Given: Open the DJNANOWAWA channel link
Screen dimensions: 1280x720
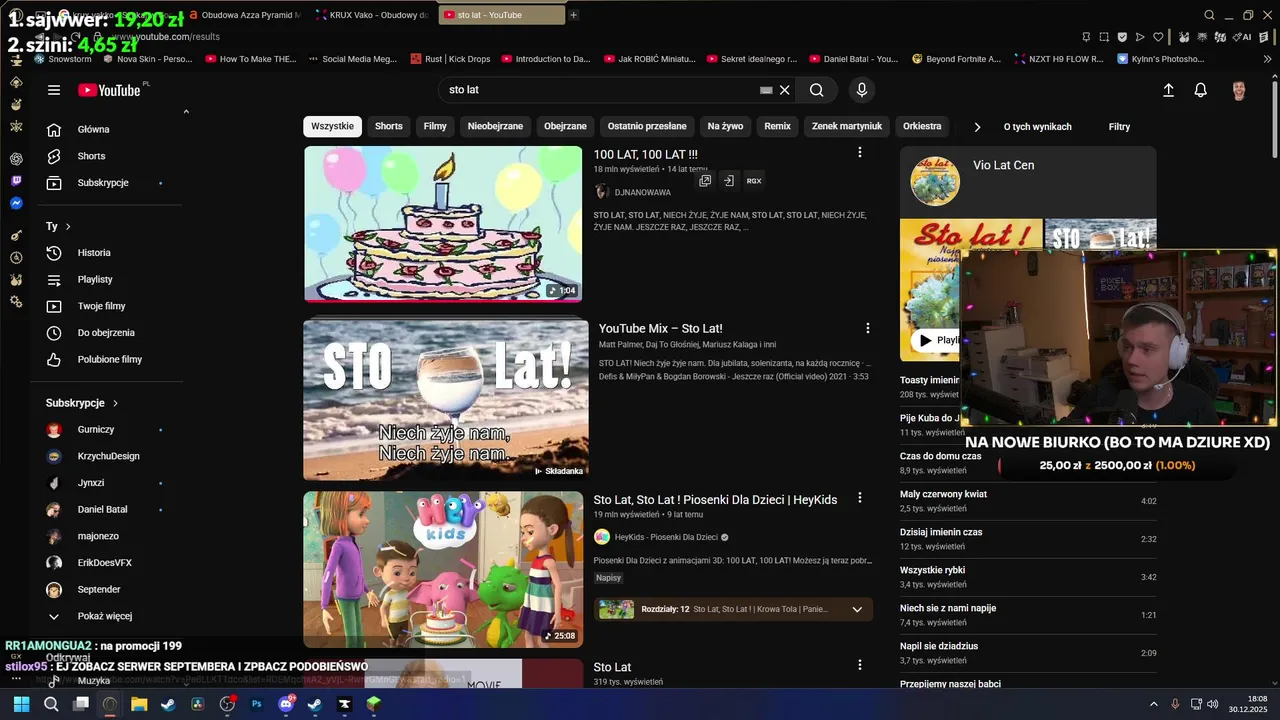Looking at the screenshot, I should 642,192.
